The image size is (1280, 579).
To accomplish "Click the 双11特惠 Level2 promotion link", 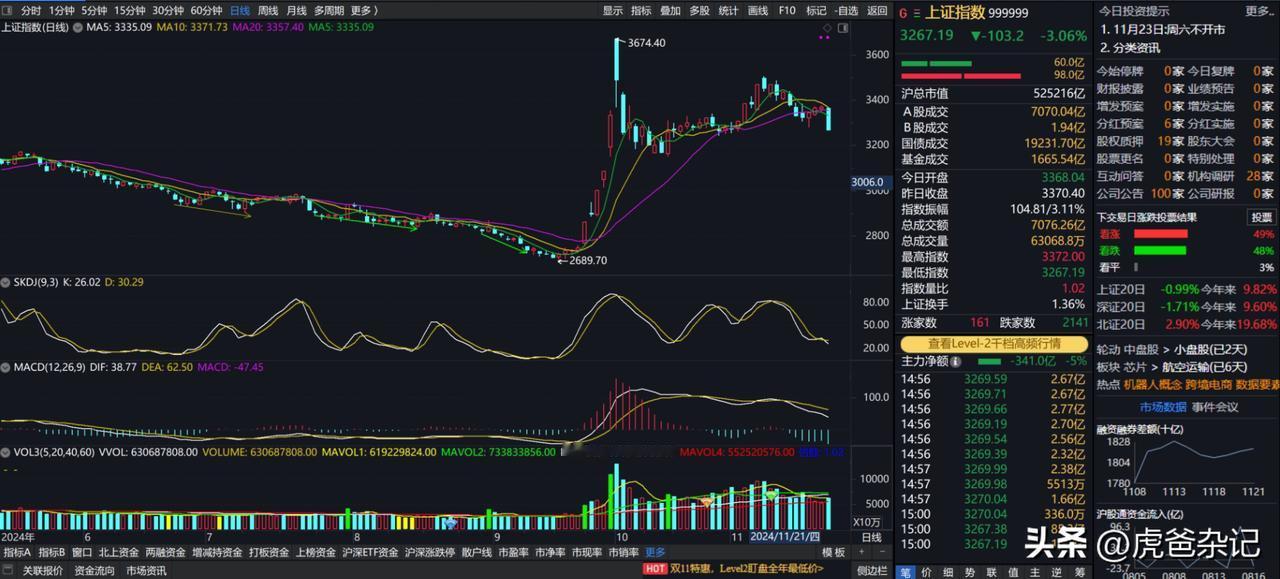I will click(x=747, y=569).
